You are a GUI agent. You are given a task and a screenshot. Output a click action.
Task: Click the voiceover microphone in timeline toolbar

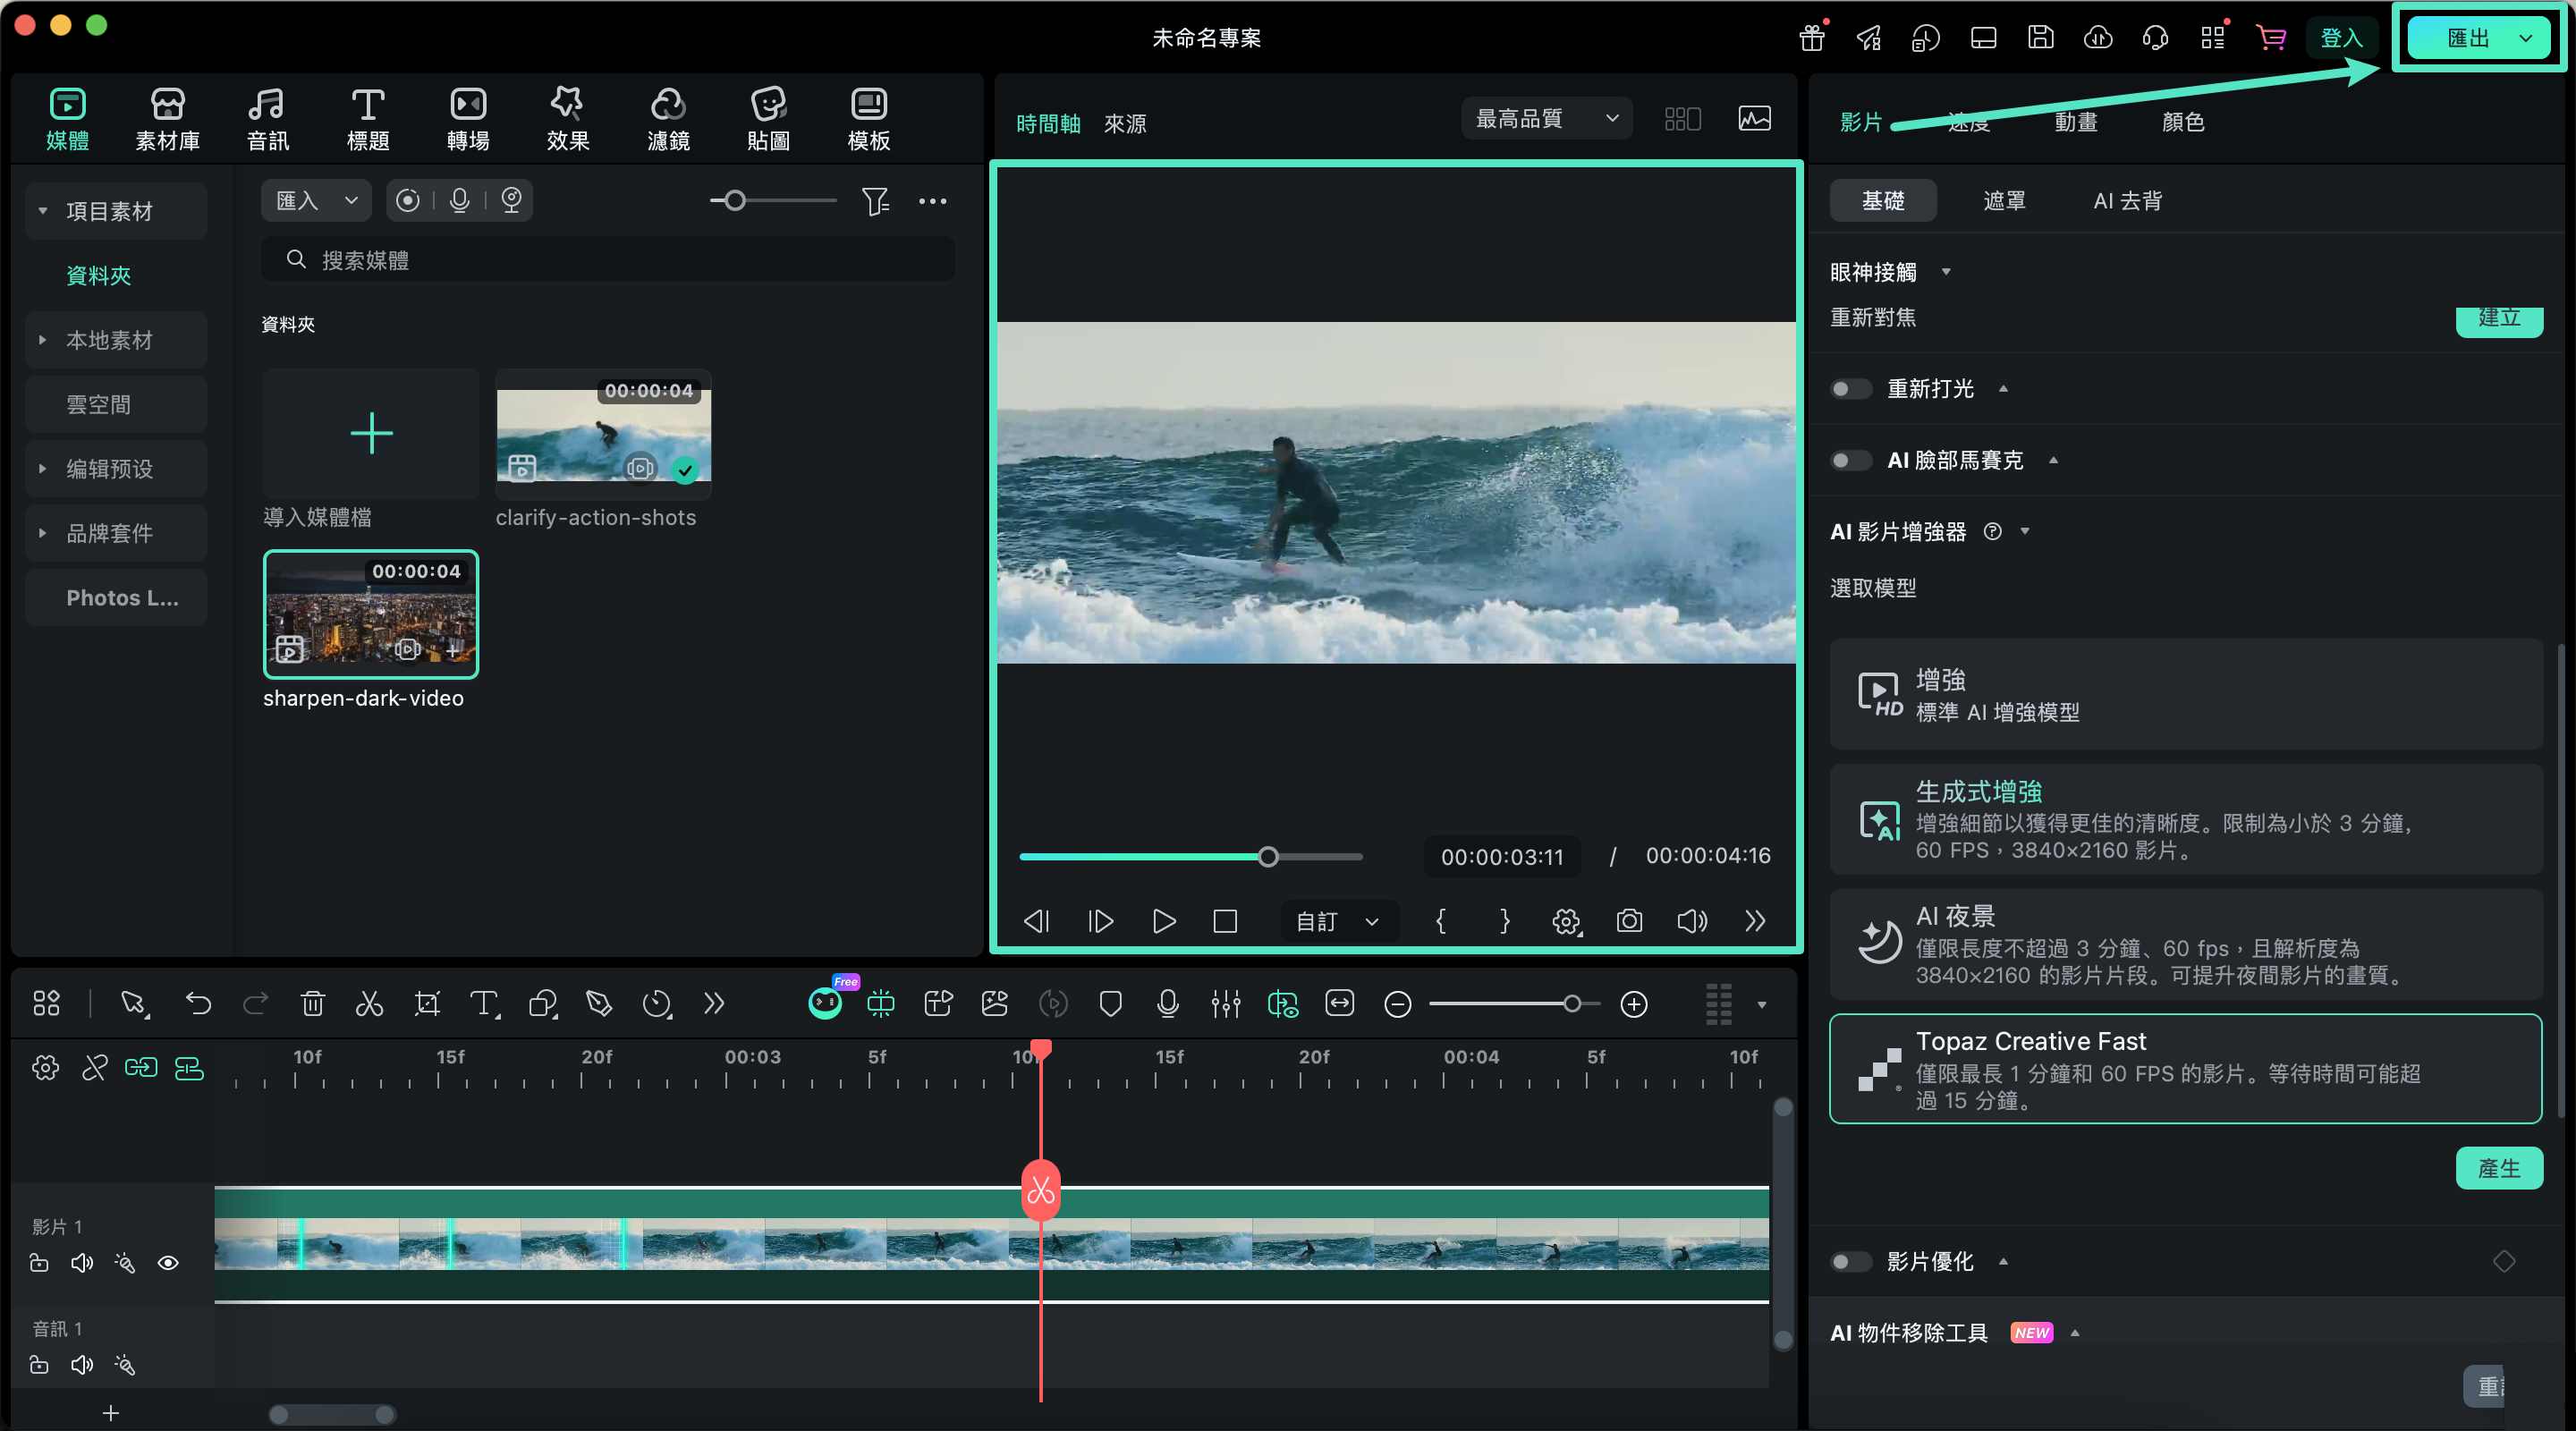click(1167, 1003)
